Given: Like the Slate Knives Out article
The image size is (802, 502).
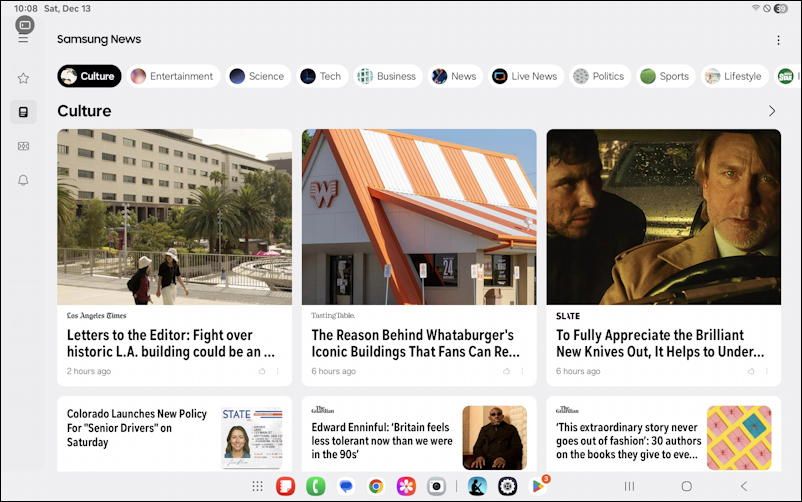Looking at the screenshot, I should 751,371.
